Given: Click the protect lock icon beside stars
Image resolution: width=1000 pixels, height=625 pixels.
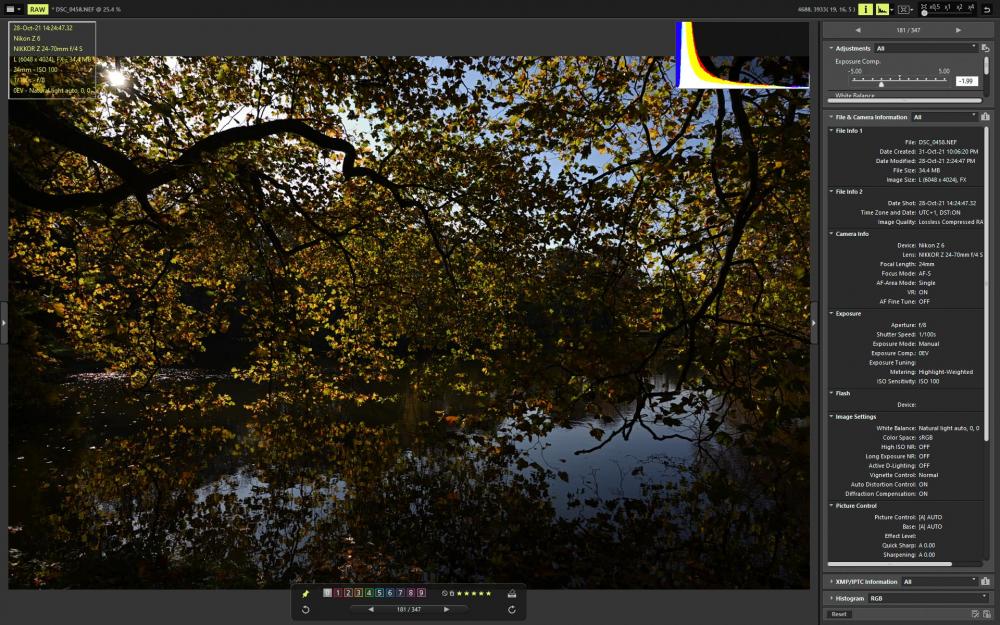Looking at the screenshot, I should pos(452,594).
